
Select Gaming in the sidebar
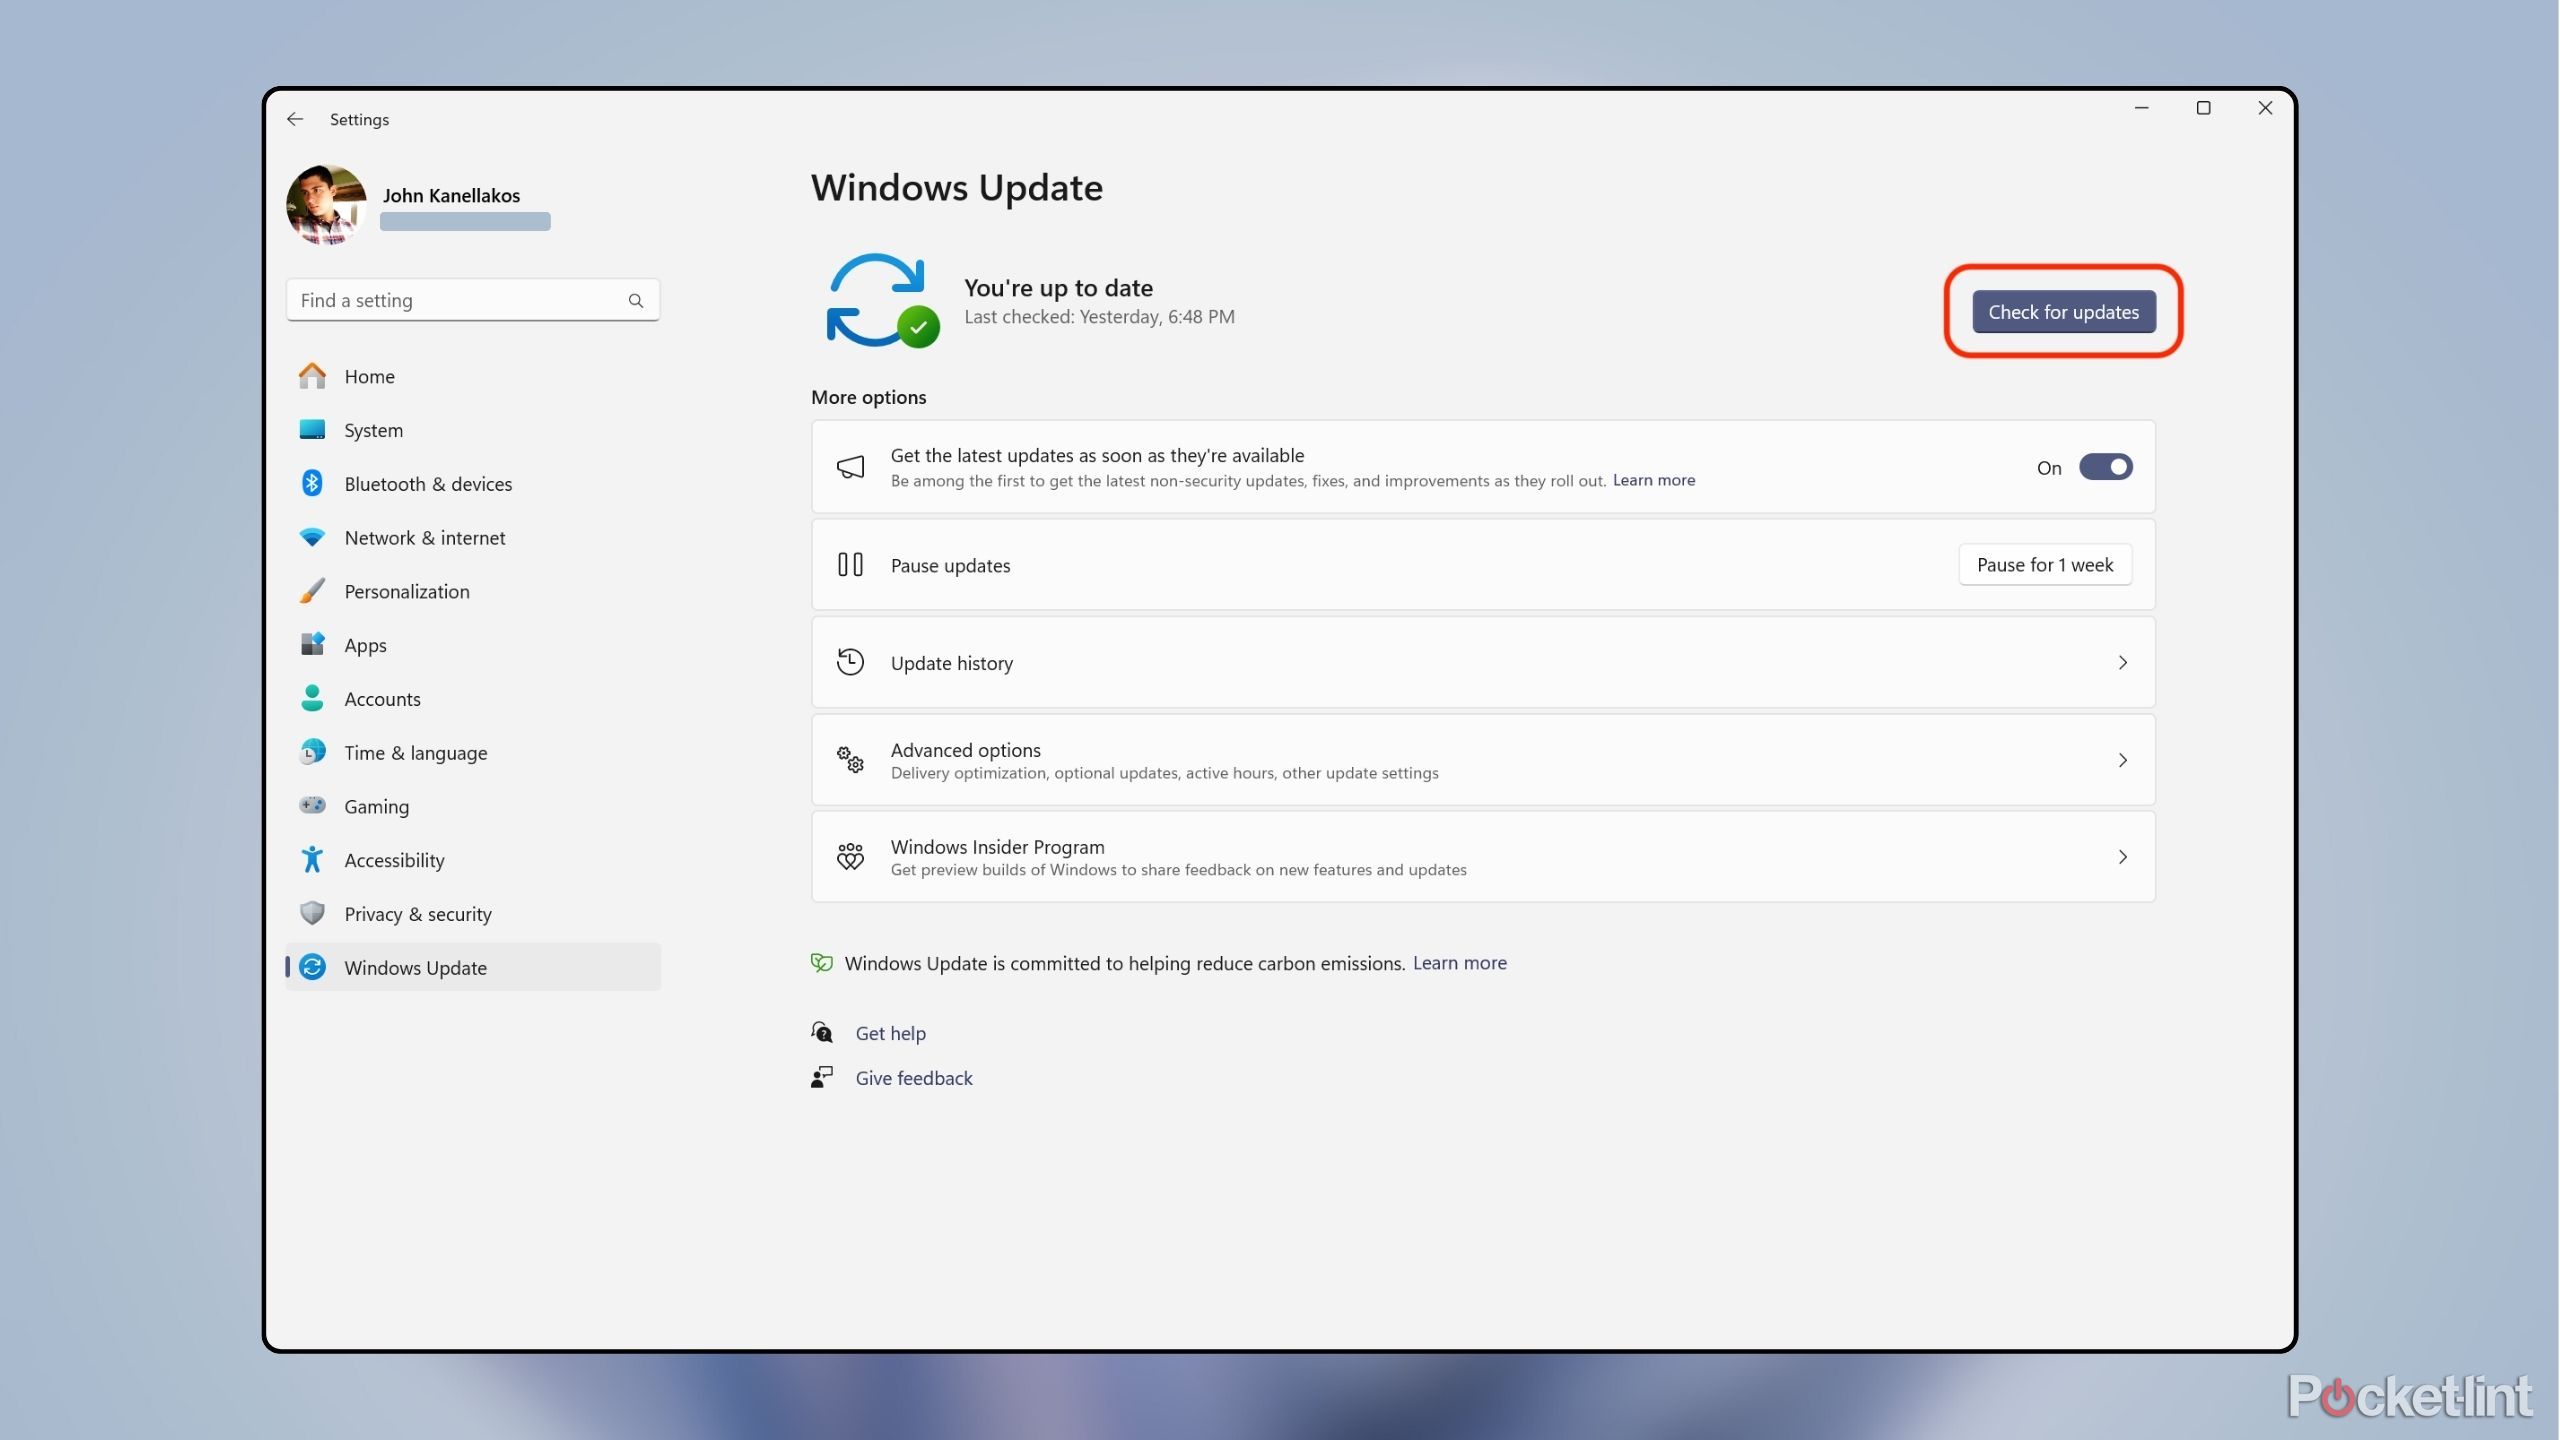coord(473,806)
